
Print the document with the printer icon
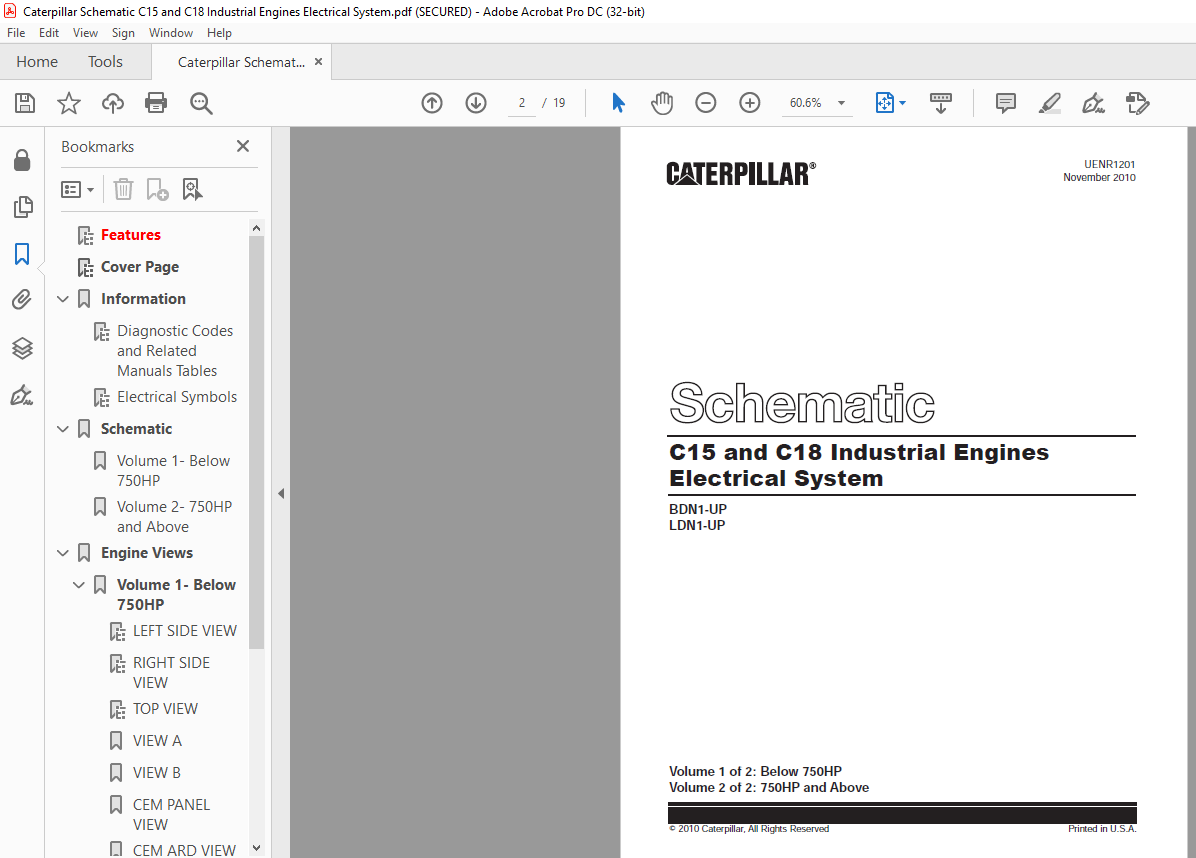tap(156, 103)
